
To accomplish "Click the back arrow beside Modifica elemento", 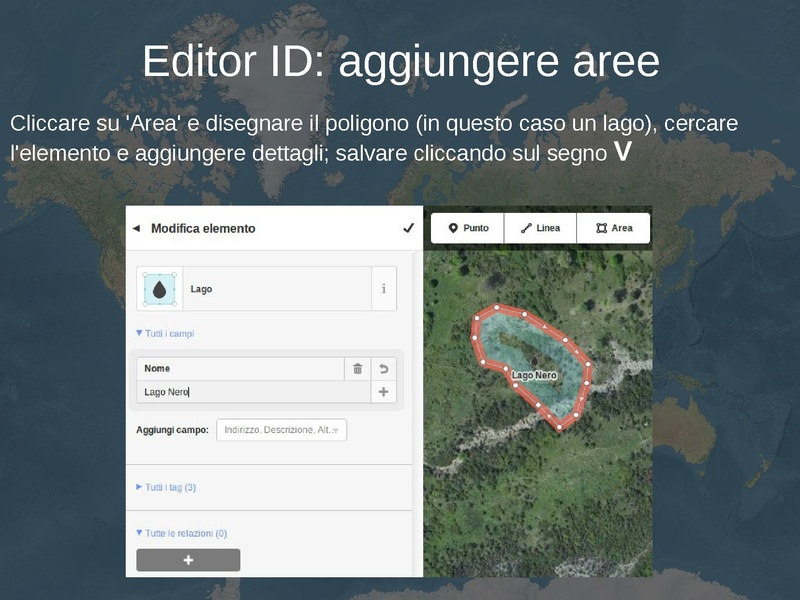I will 136,229.
